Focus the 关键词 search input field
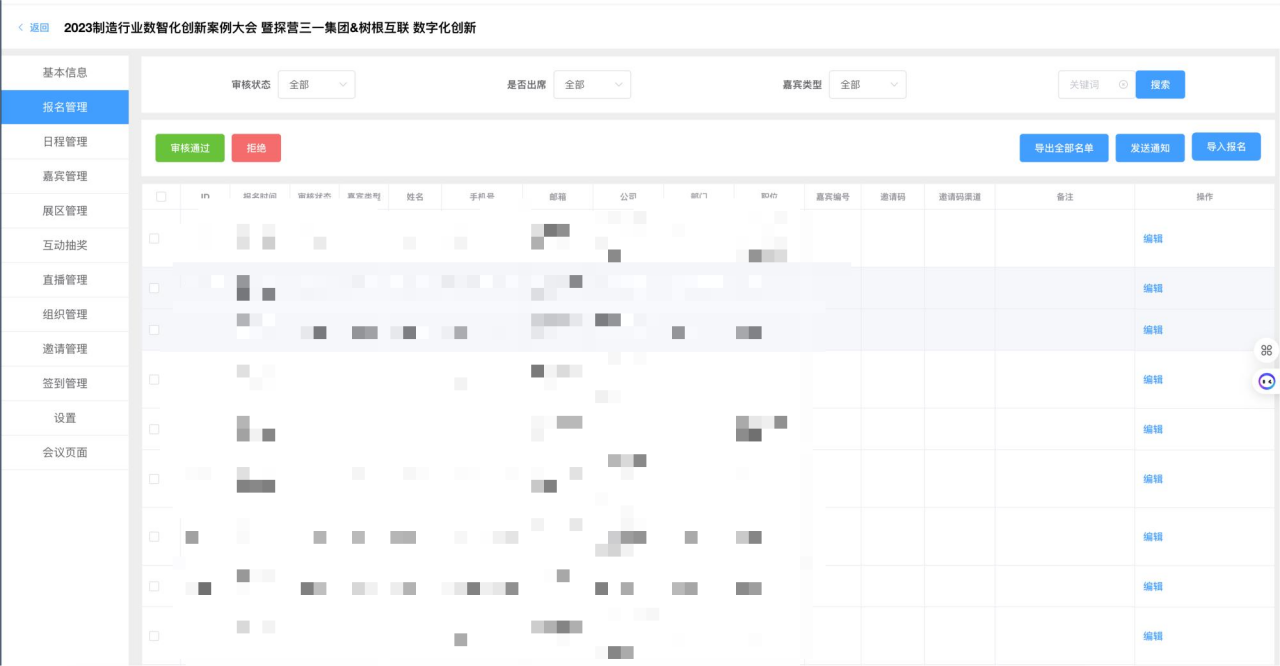Viewport: 1280px width, 666px height. pos(1088,85)
